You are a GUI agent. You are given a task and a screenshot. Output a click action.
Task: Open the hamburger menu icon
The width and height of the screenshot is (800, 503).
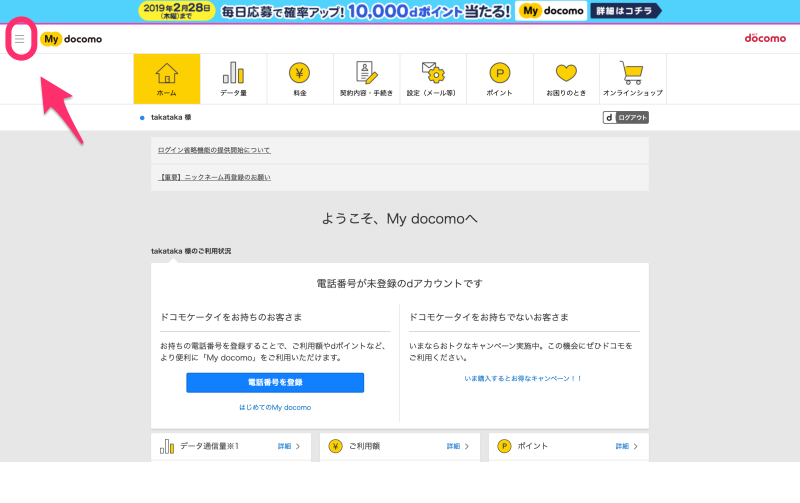pyautogui.click(x=19, y=39)
